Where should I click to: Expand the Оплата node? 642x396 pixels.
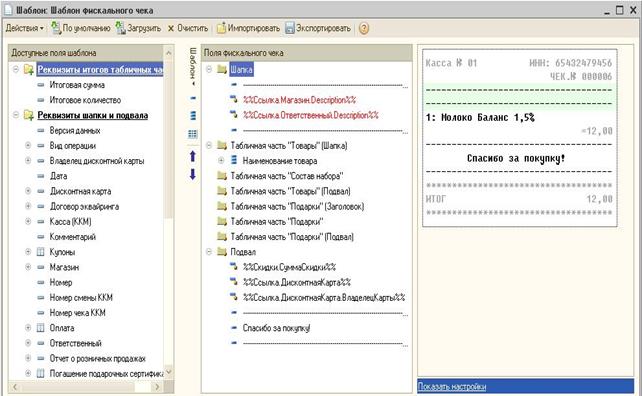28,328
